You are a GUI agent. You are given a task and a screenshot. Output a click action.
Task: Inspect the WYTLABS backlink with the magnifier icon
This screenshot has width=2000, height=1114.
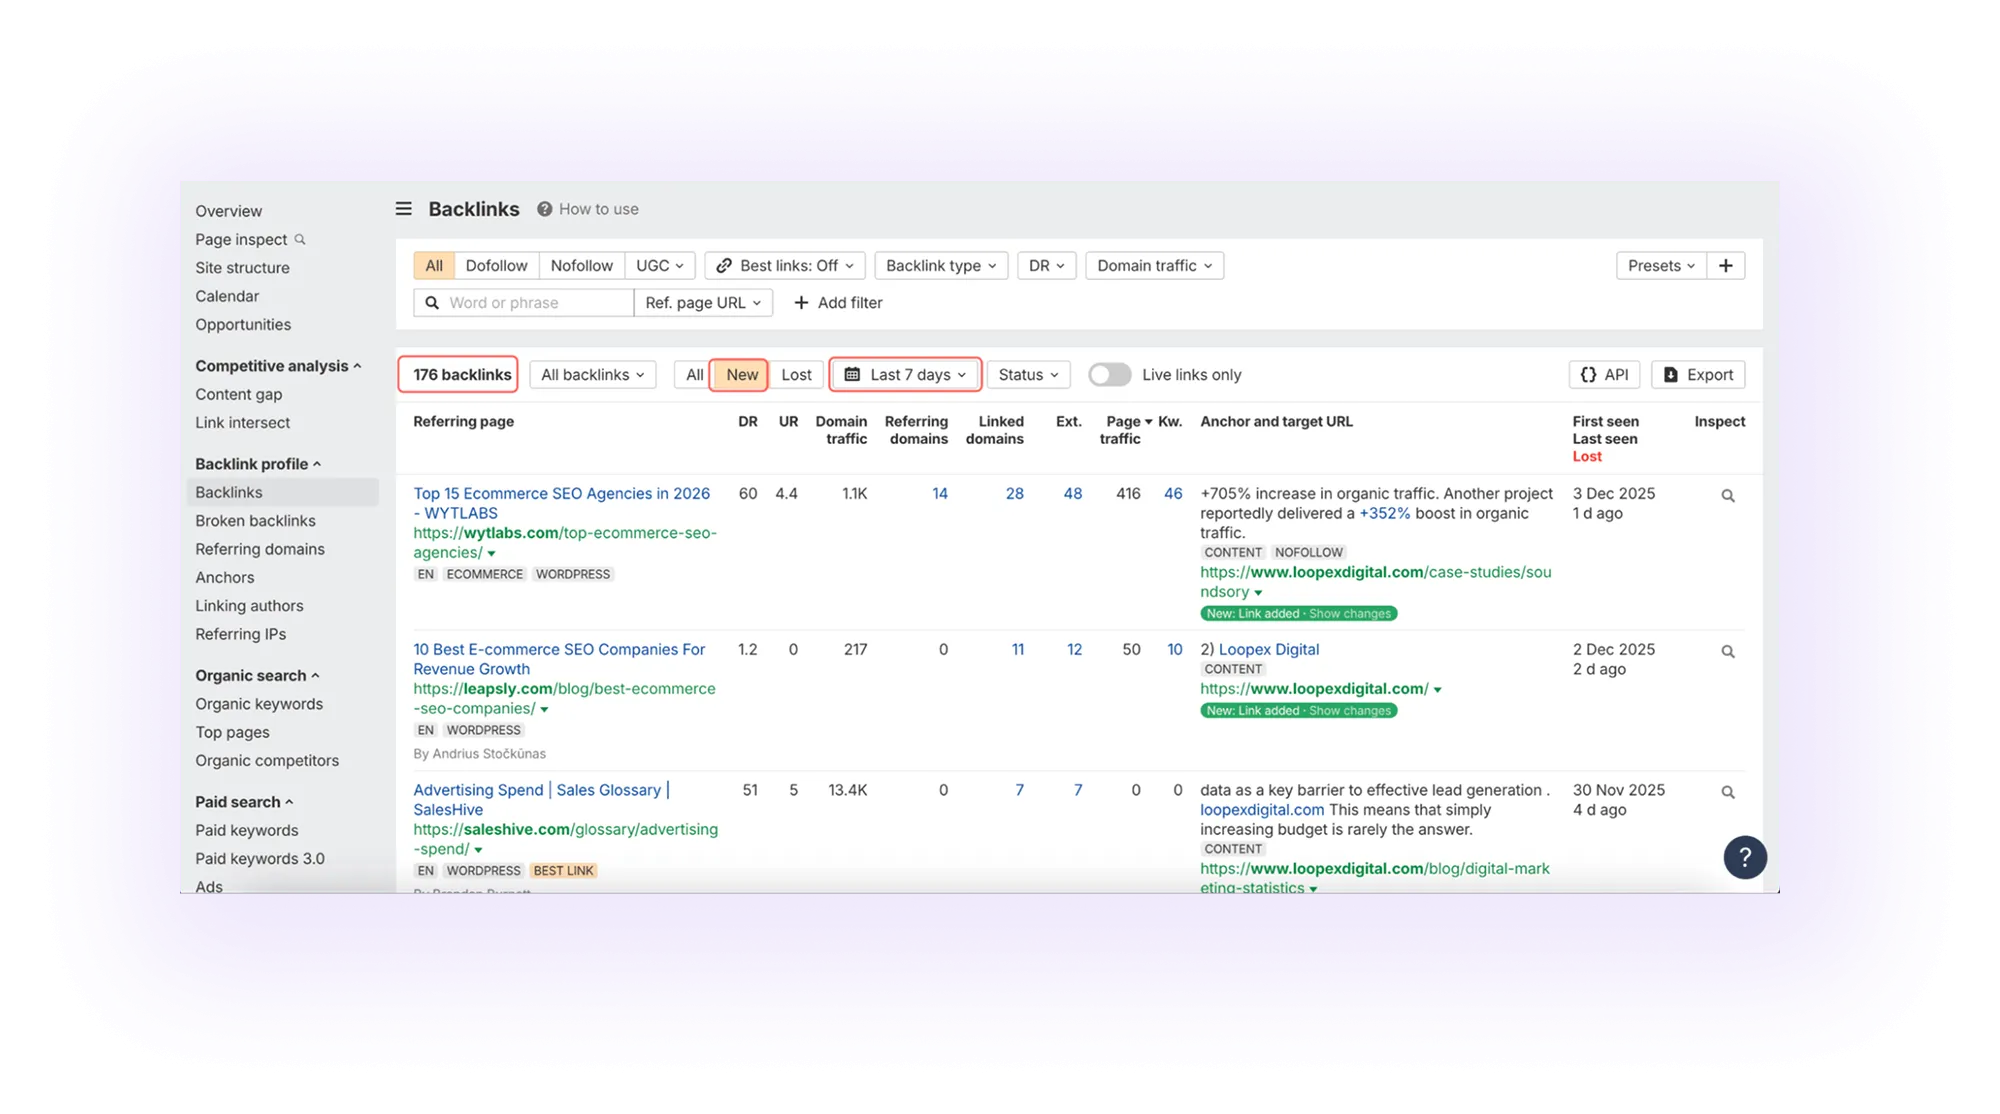tap(1728, 495)
